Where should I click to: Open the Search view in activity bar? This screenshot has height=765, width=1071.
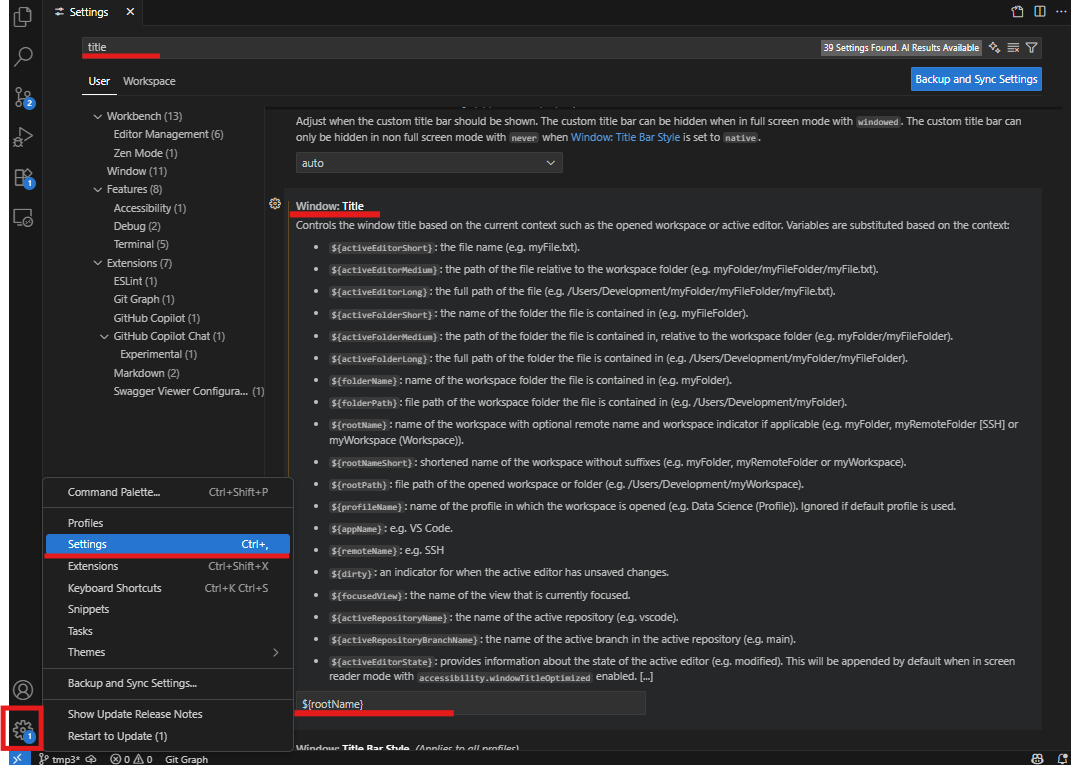tap(23, 56)
